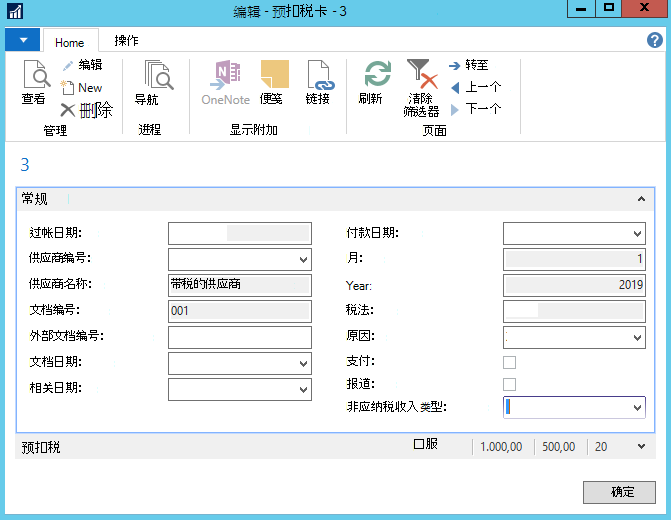Click the 1.000,00 value in 预扣税 header

(501, 447)
